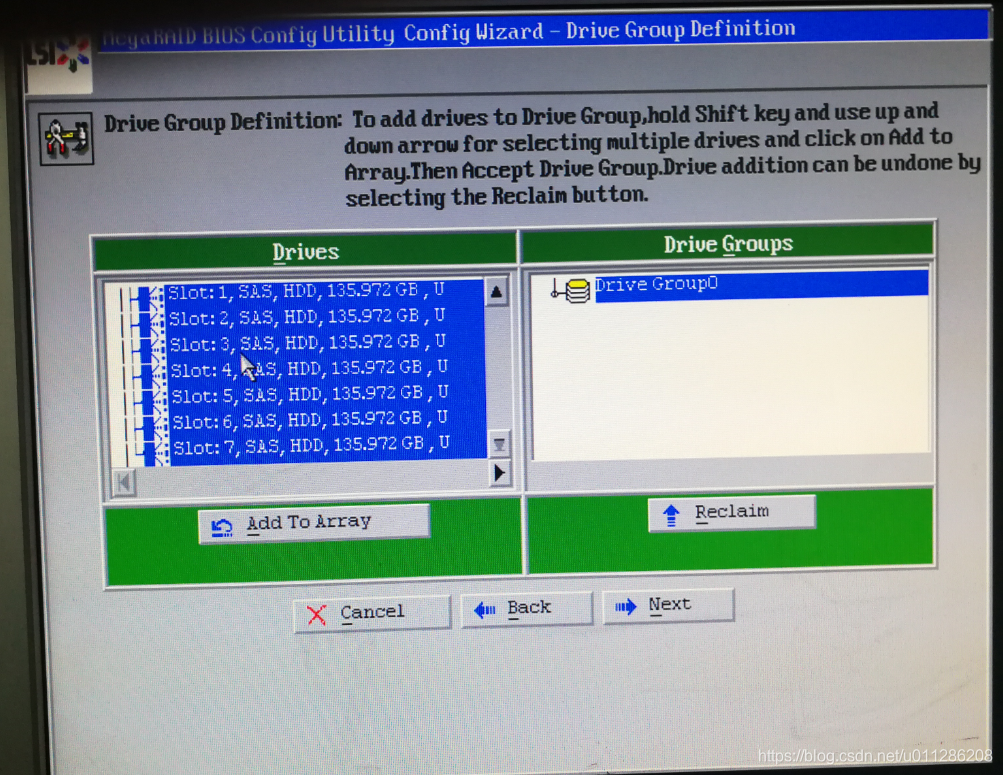Click the drives list scroll left arrow
Screen dimensions: 1003x775
(x=123, y=482)
